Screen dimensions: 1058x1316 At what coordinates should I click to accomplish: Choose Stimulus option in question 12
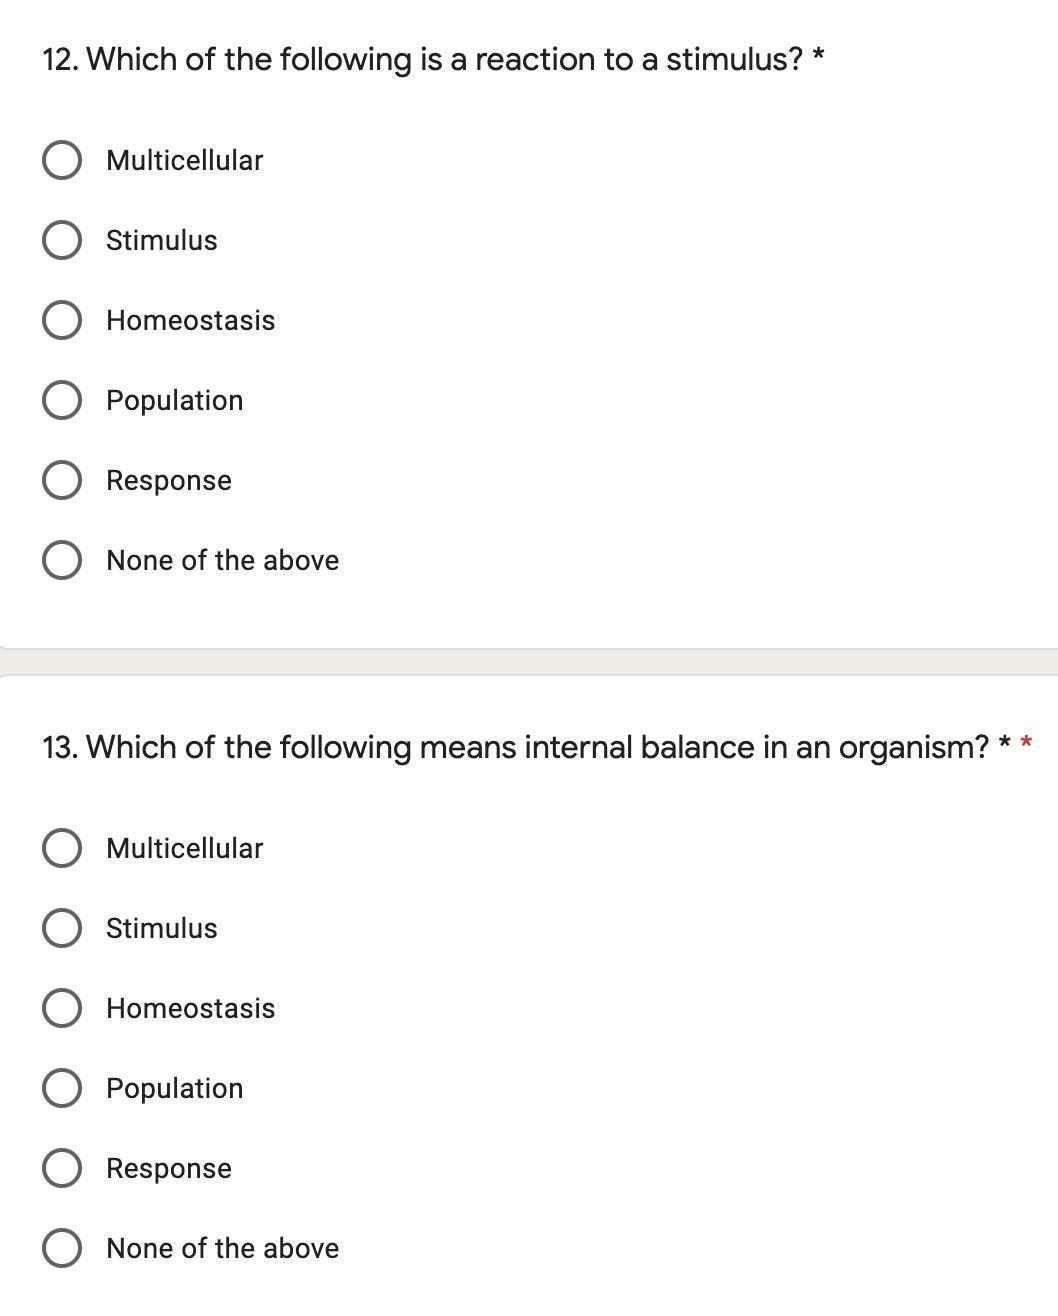(62, 240)
